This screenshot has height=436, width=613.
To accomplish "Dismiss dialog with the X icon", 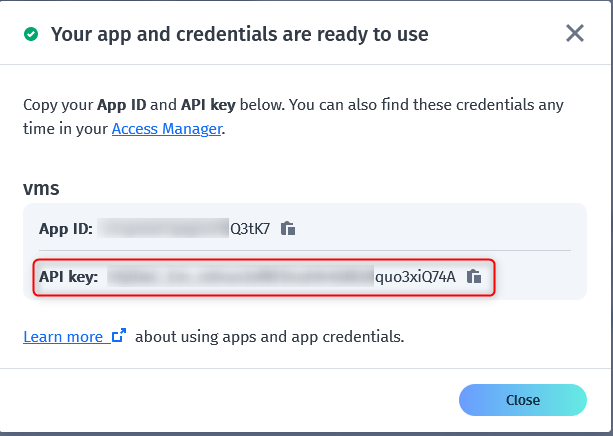I will coord(575,34).
